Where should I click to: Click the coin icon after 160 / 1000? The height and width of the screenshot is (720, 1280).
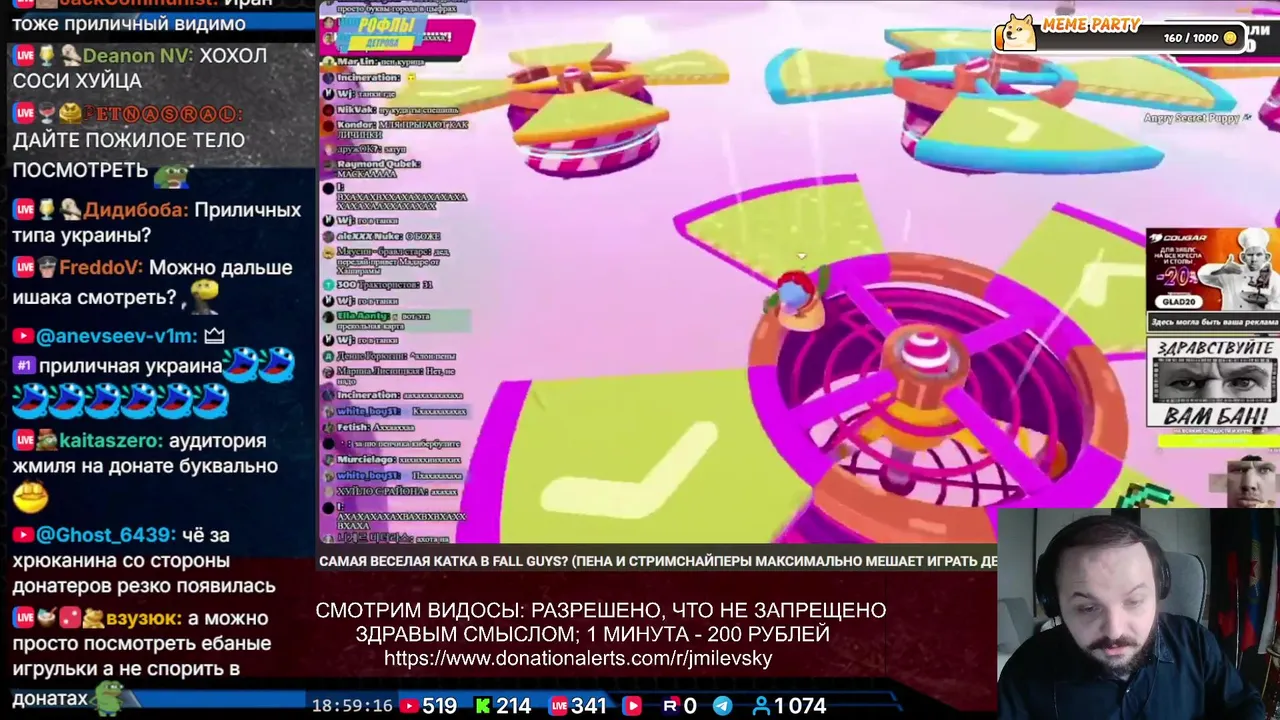(1230, 38)
